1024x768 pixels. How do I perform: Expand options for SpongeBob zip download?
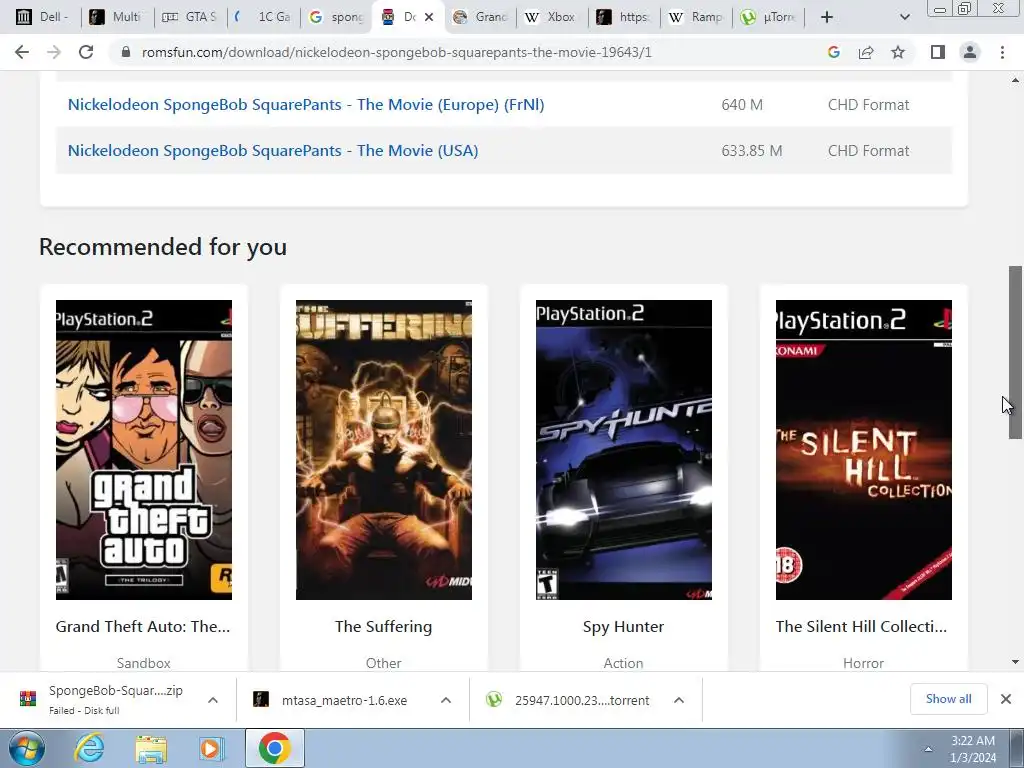[213, 699]
